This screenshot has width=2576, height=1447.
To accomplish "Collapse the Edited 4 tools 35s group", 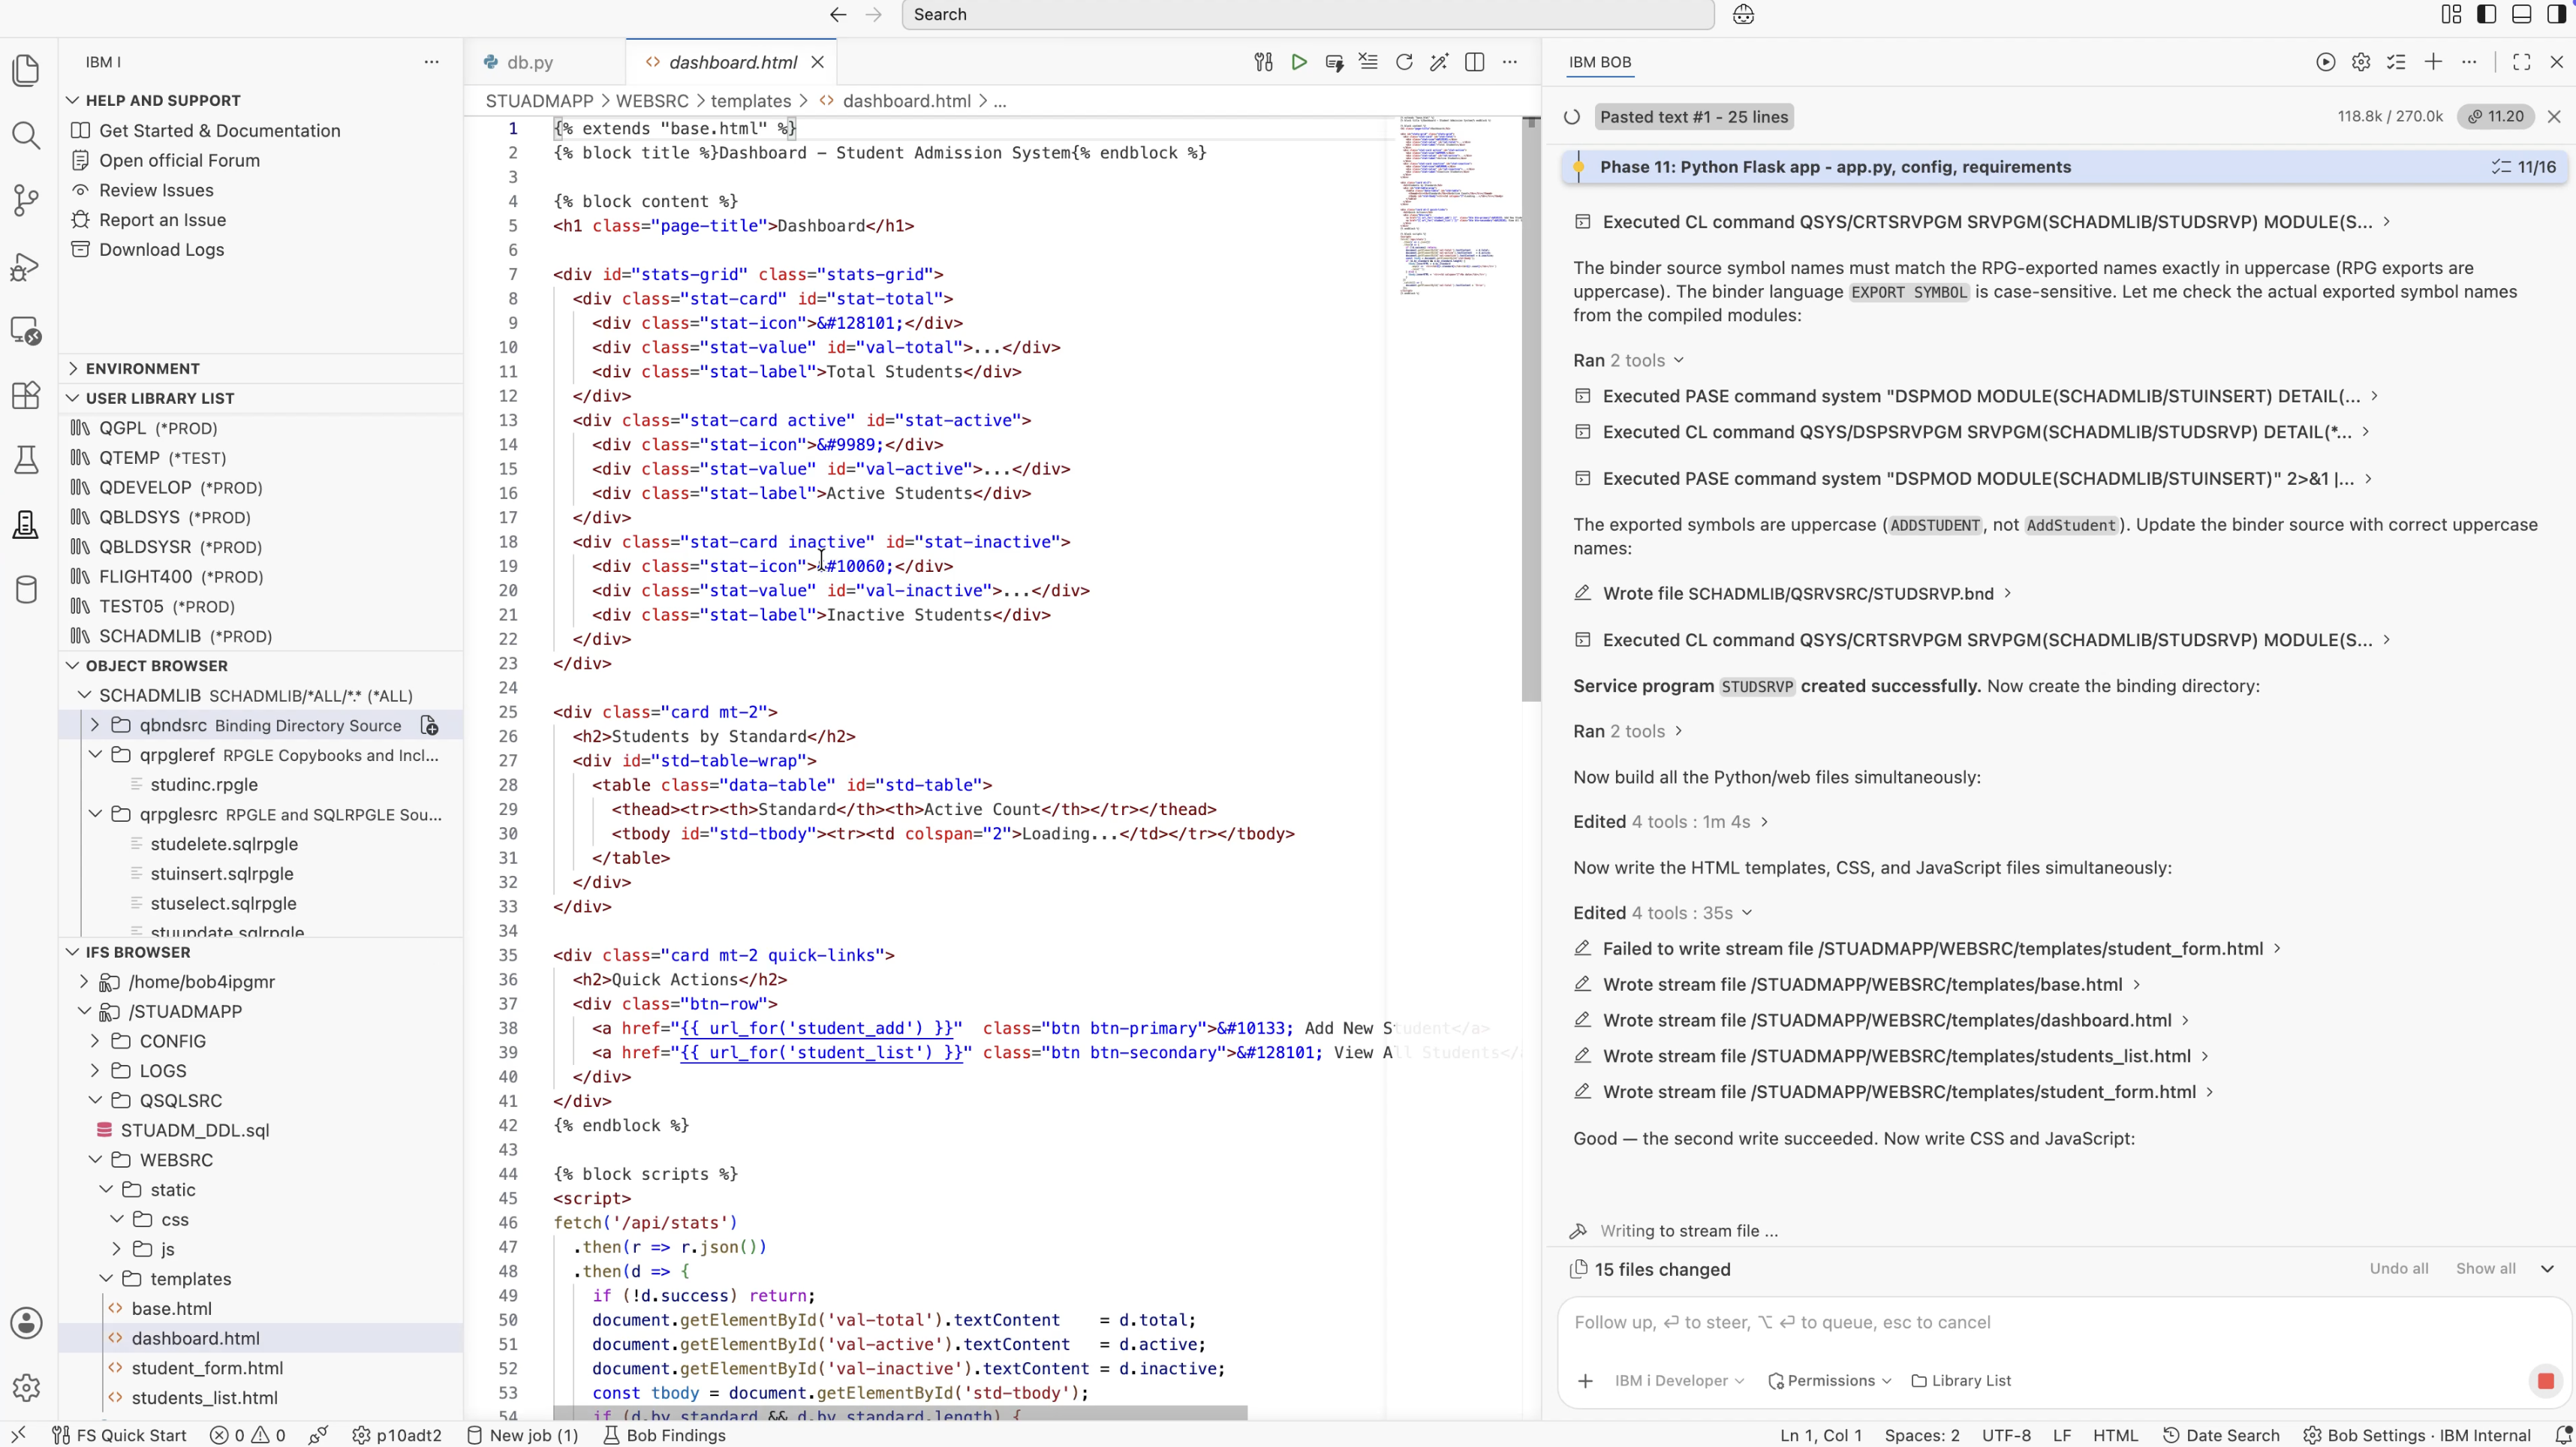I will click(x=1747, y=912).
